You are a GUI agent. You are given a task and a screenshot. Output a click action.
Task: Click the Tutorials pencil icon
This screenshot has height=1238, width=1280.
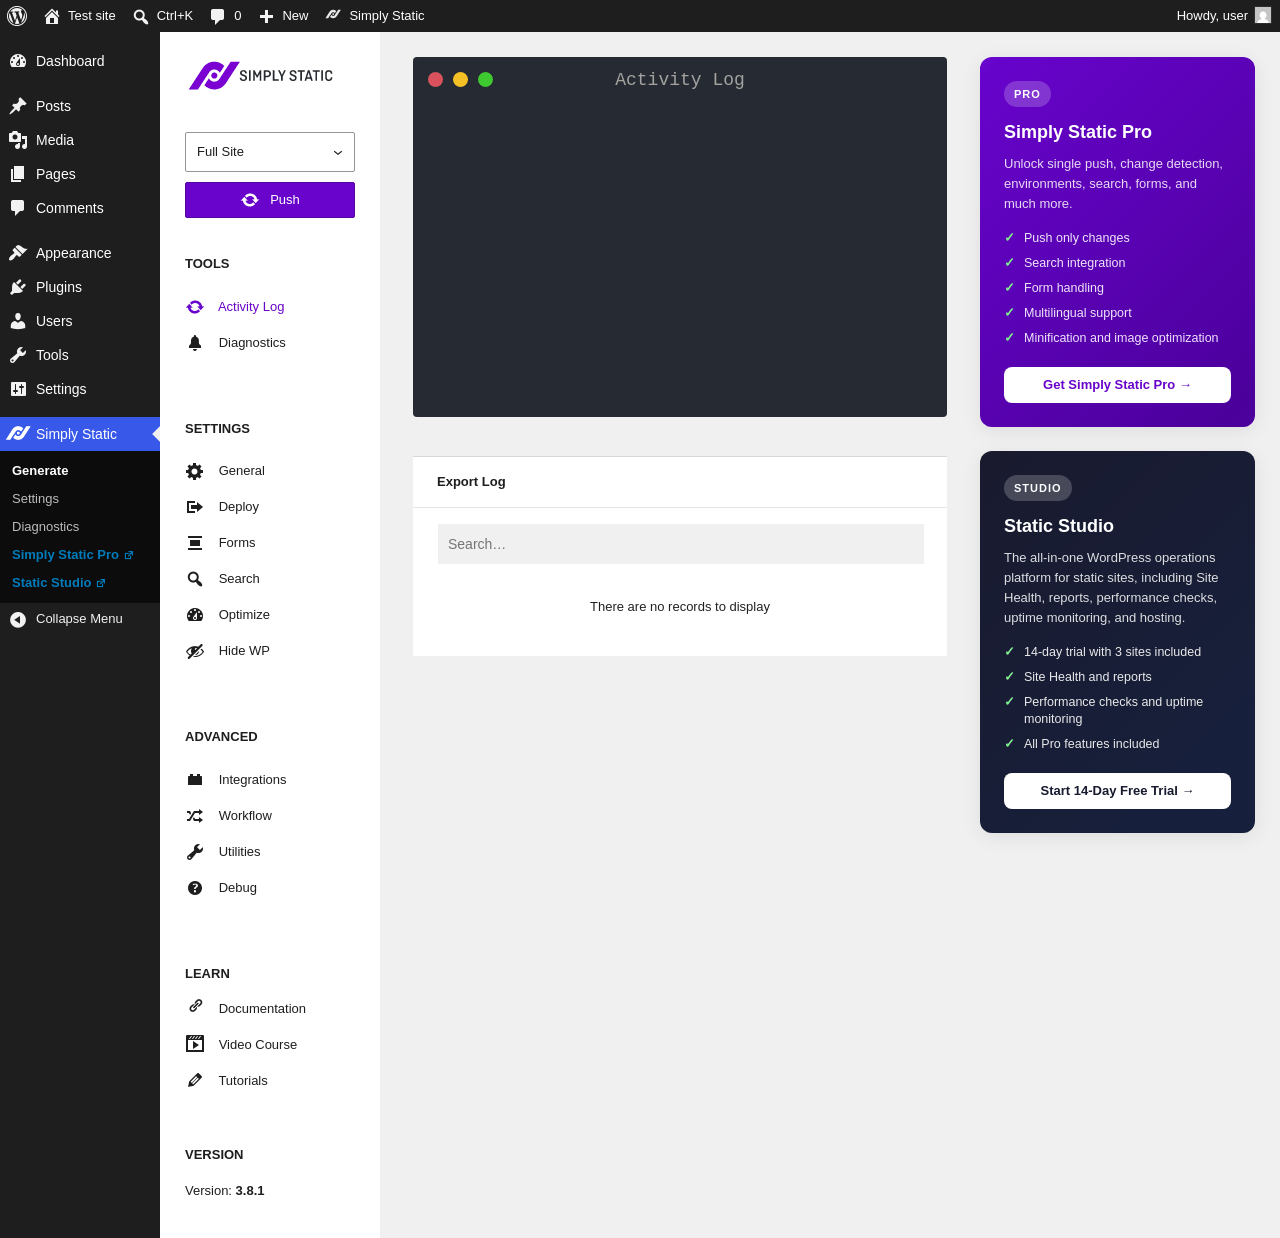(195, 1080)
